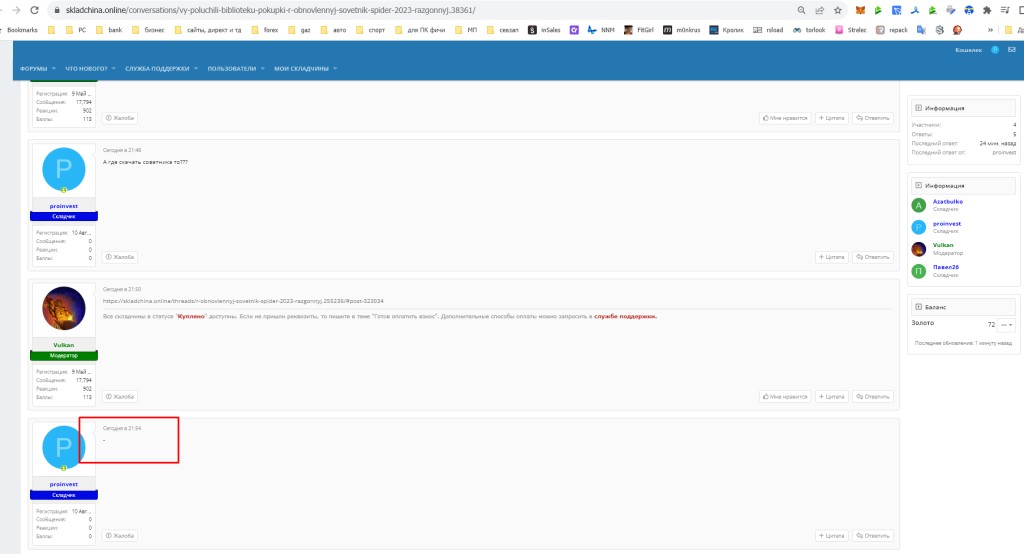The height and width of the screenshot is (554, 1024).
Task: Open the skladchina thread link in Vulkan's post
Action: (243, 301)
